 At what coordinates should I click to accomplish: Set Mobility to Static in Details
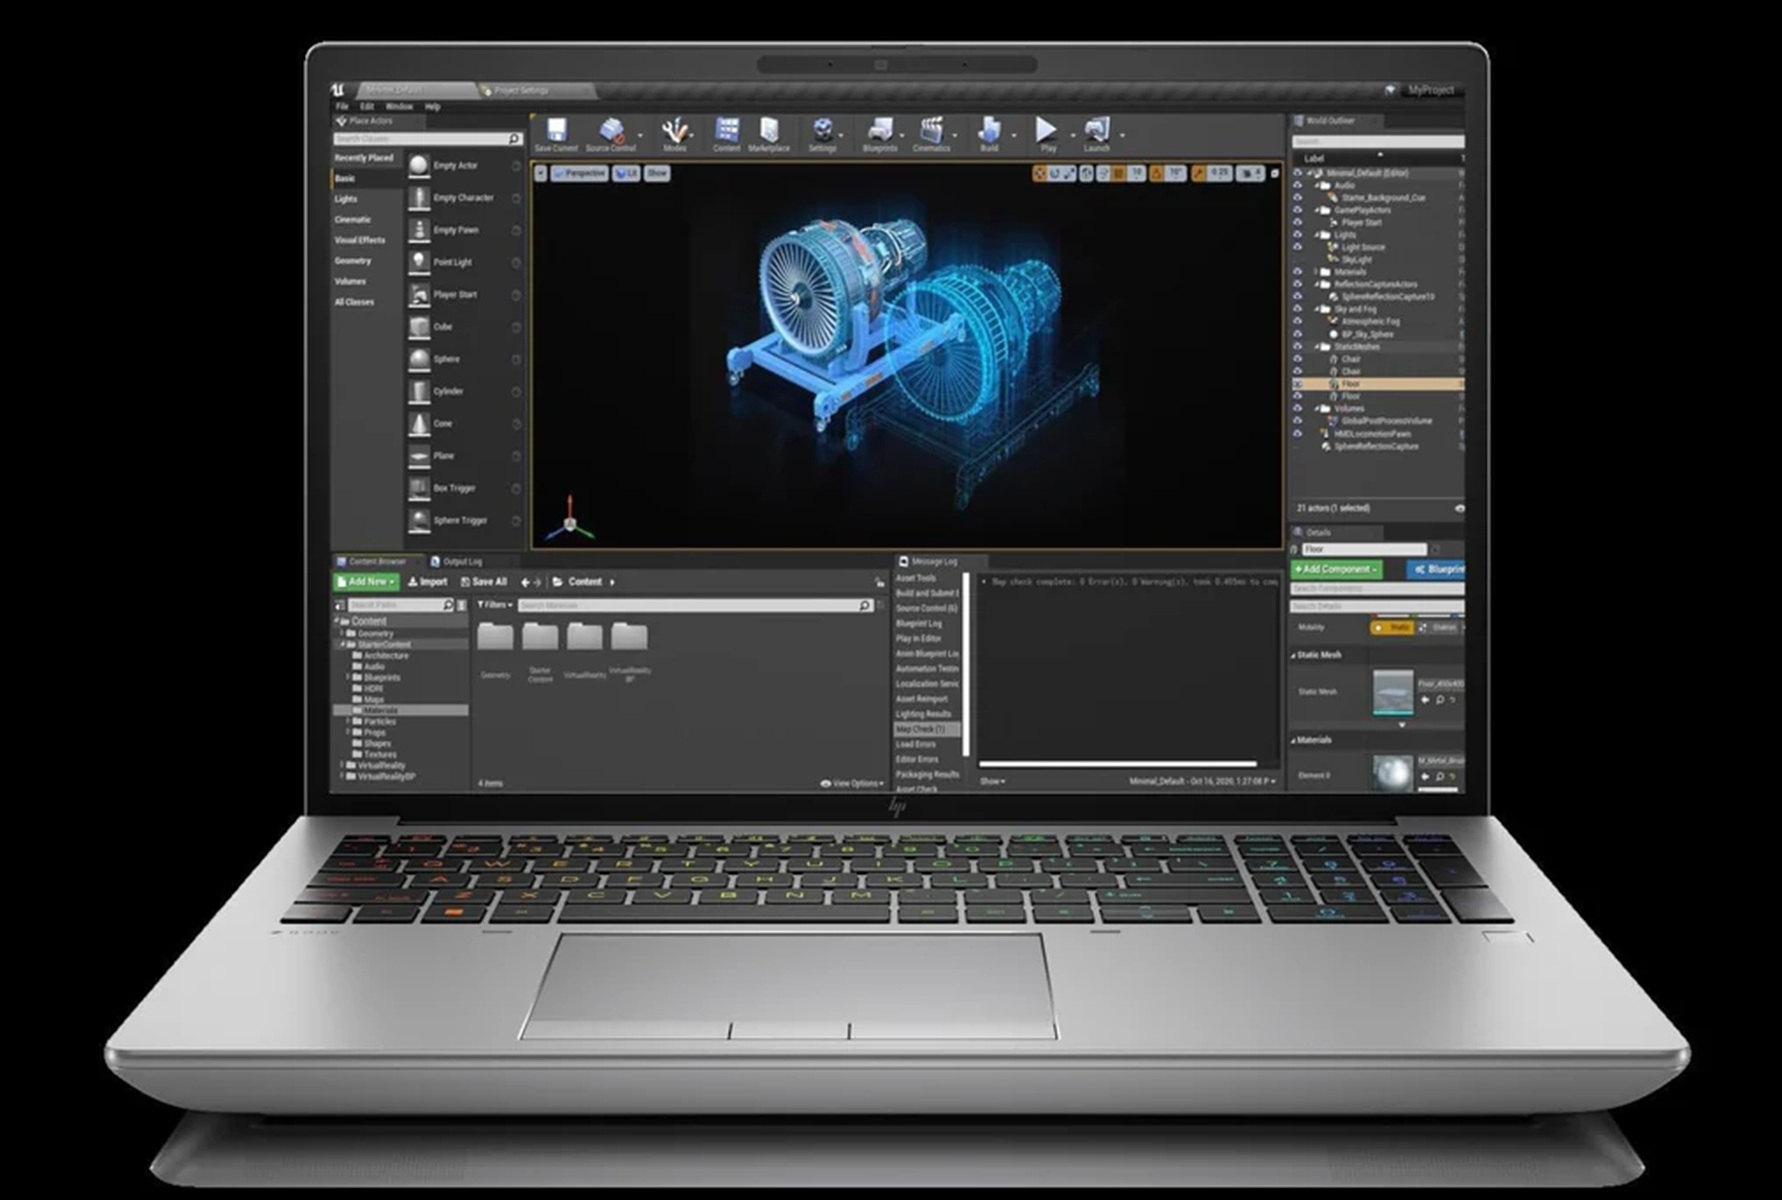[1392, 628]
